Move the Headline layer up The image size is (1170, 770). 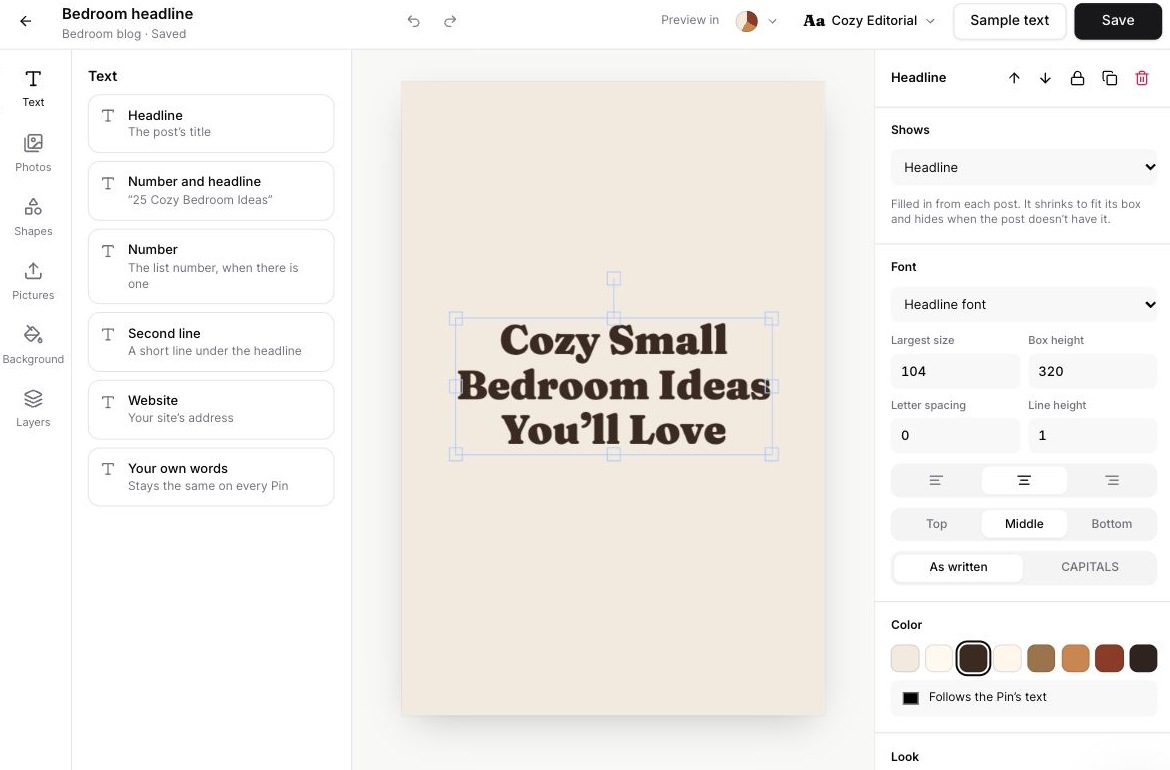click(x=1014, y=78)
